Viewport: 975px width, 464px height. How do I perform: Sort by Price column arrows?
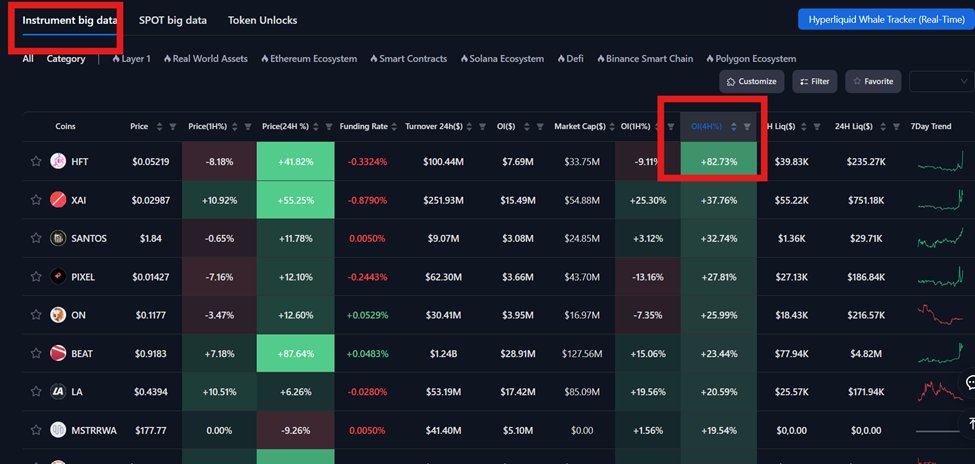click(x=159, y=127)
